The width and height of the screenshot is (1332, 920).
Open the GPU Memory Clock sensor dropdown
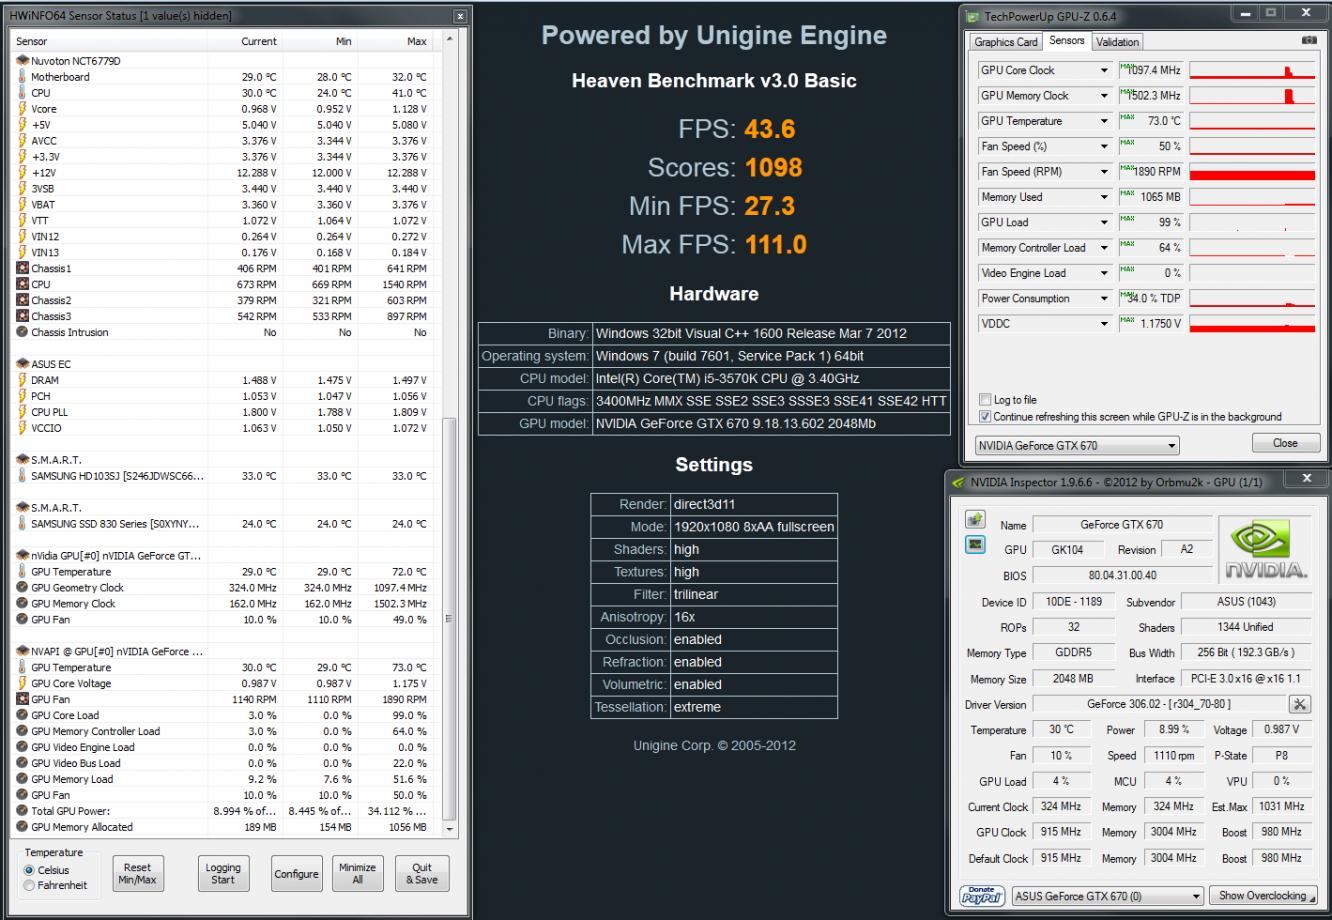tap(1105, 96)
